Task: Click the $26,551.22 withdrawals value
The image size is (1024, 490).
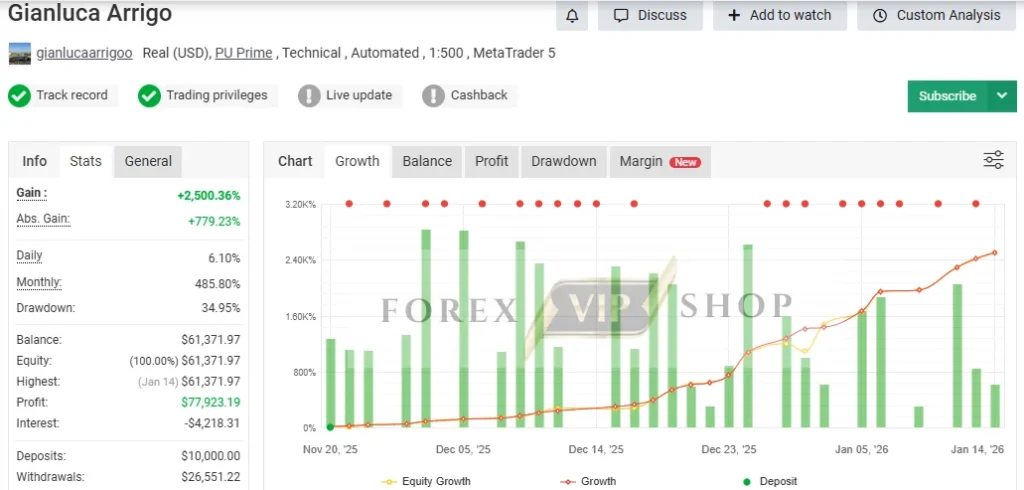Action: point(210,477)
